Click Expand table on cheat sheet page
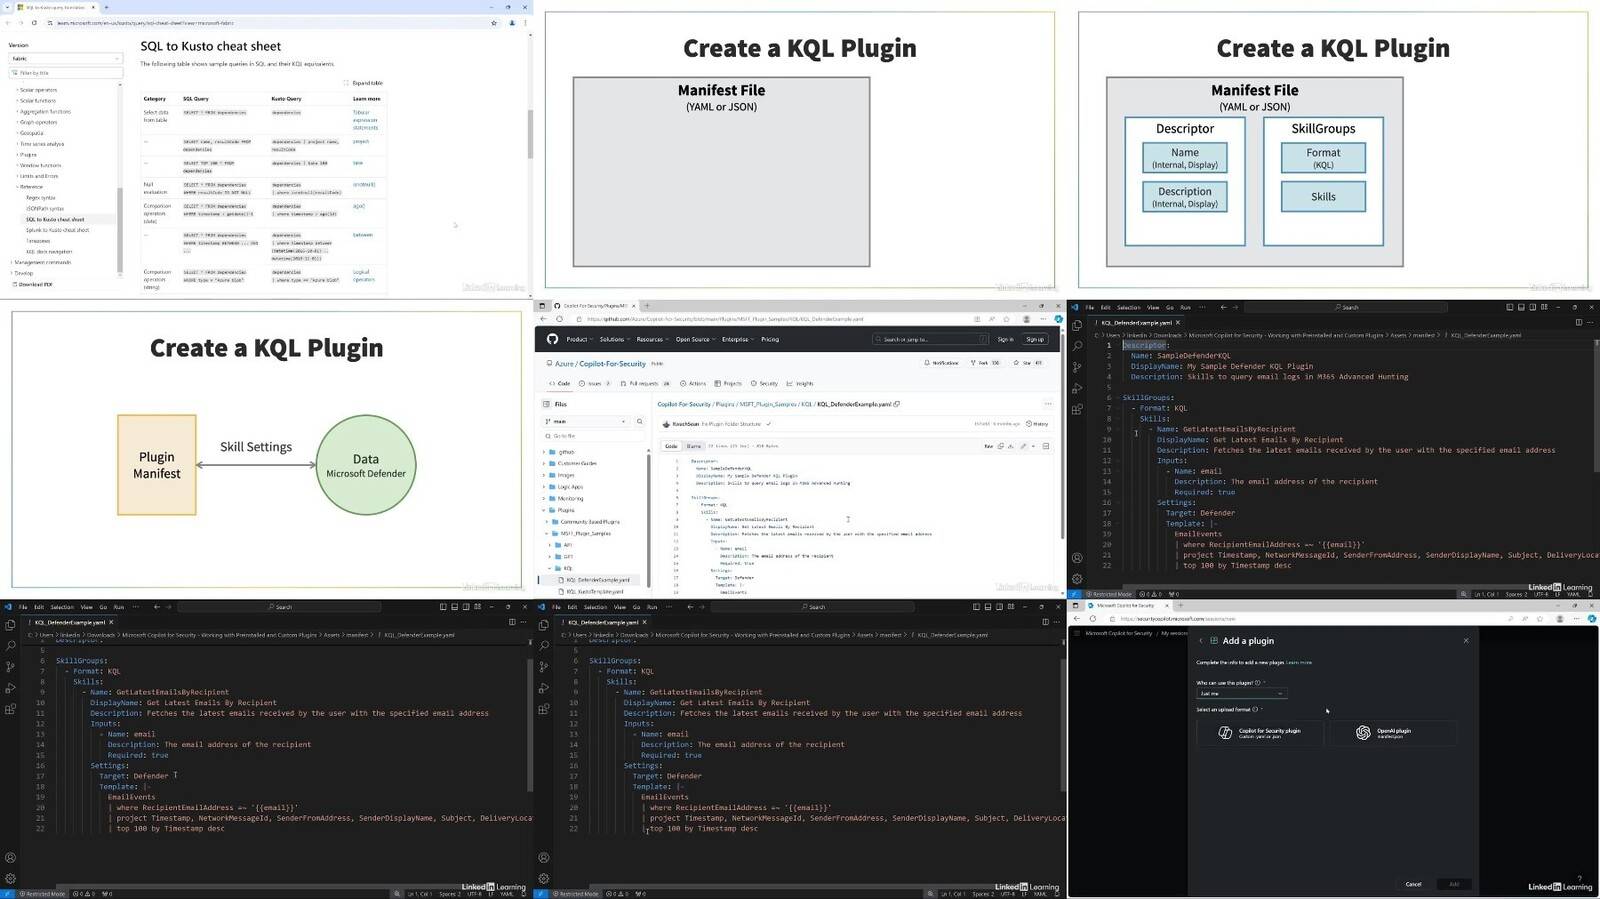 (x=363, y=83)
